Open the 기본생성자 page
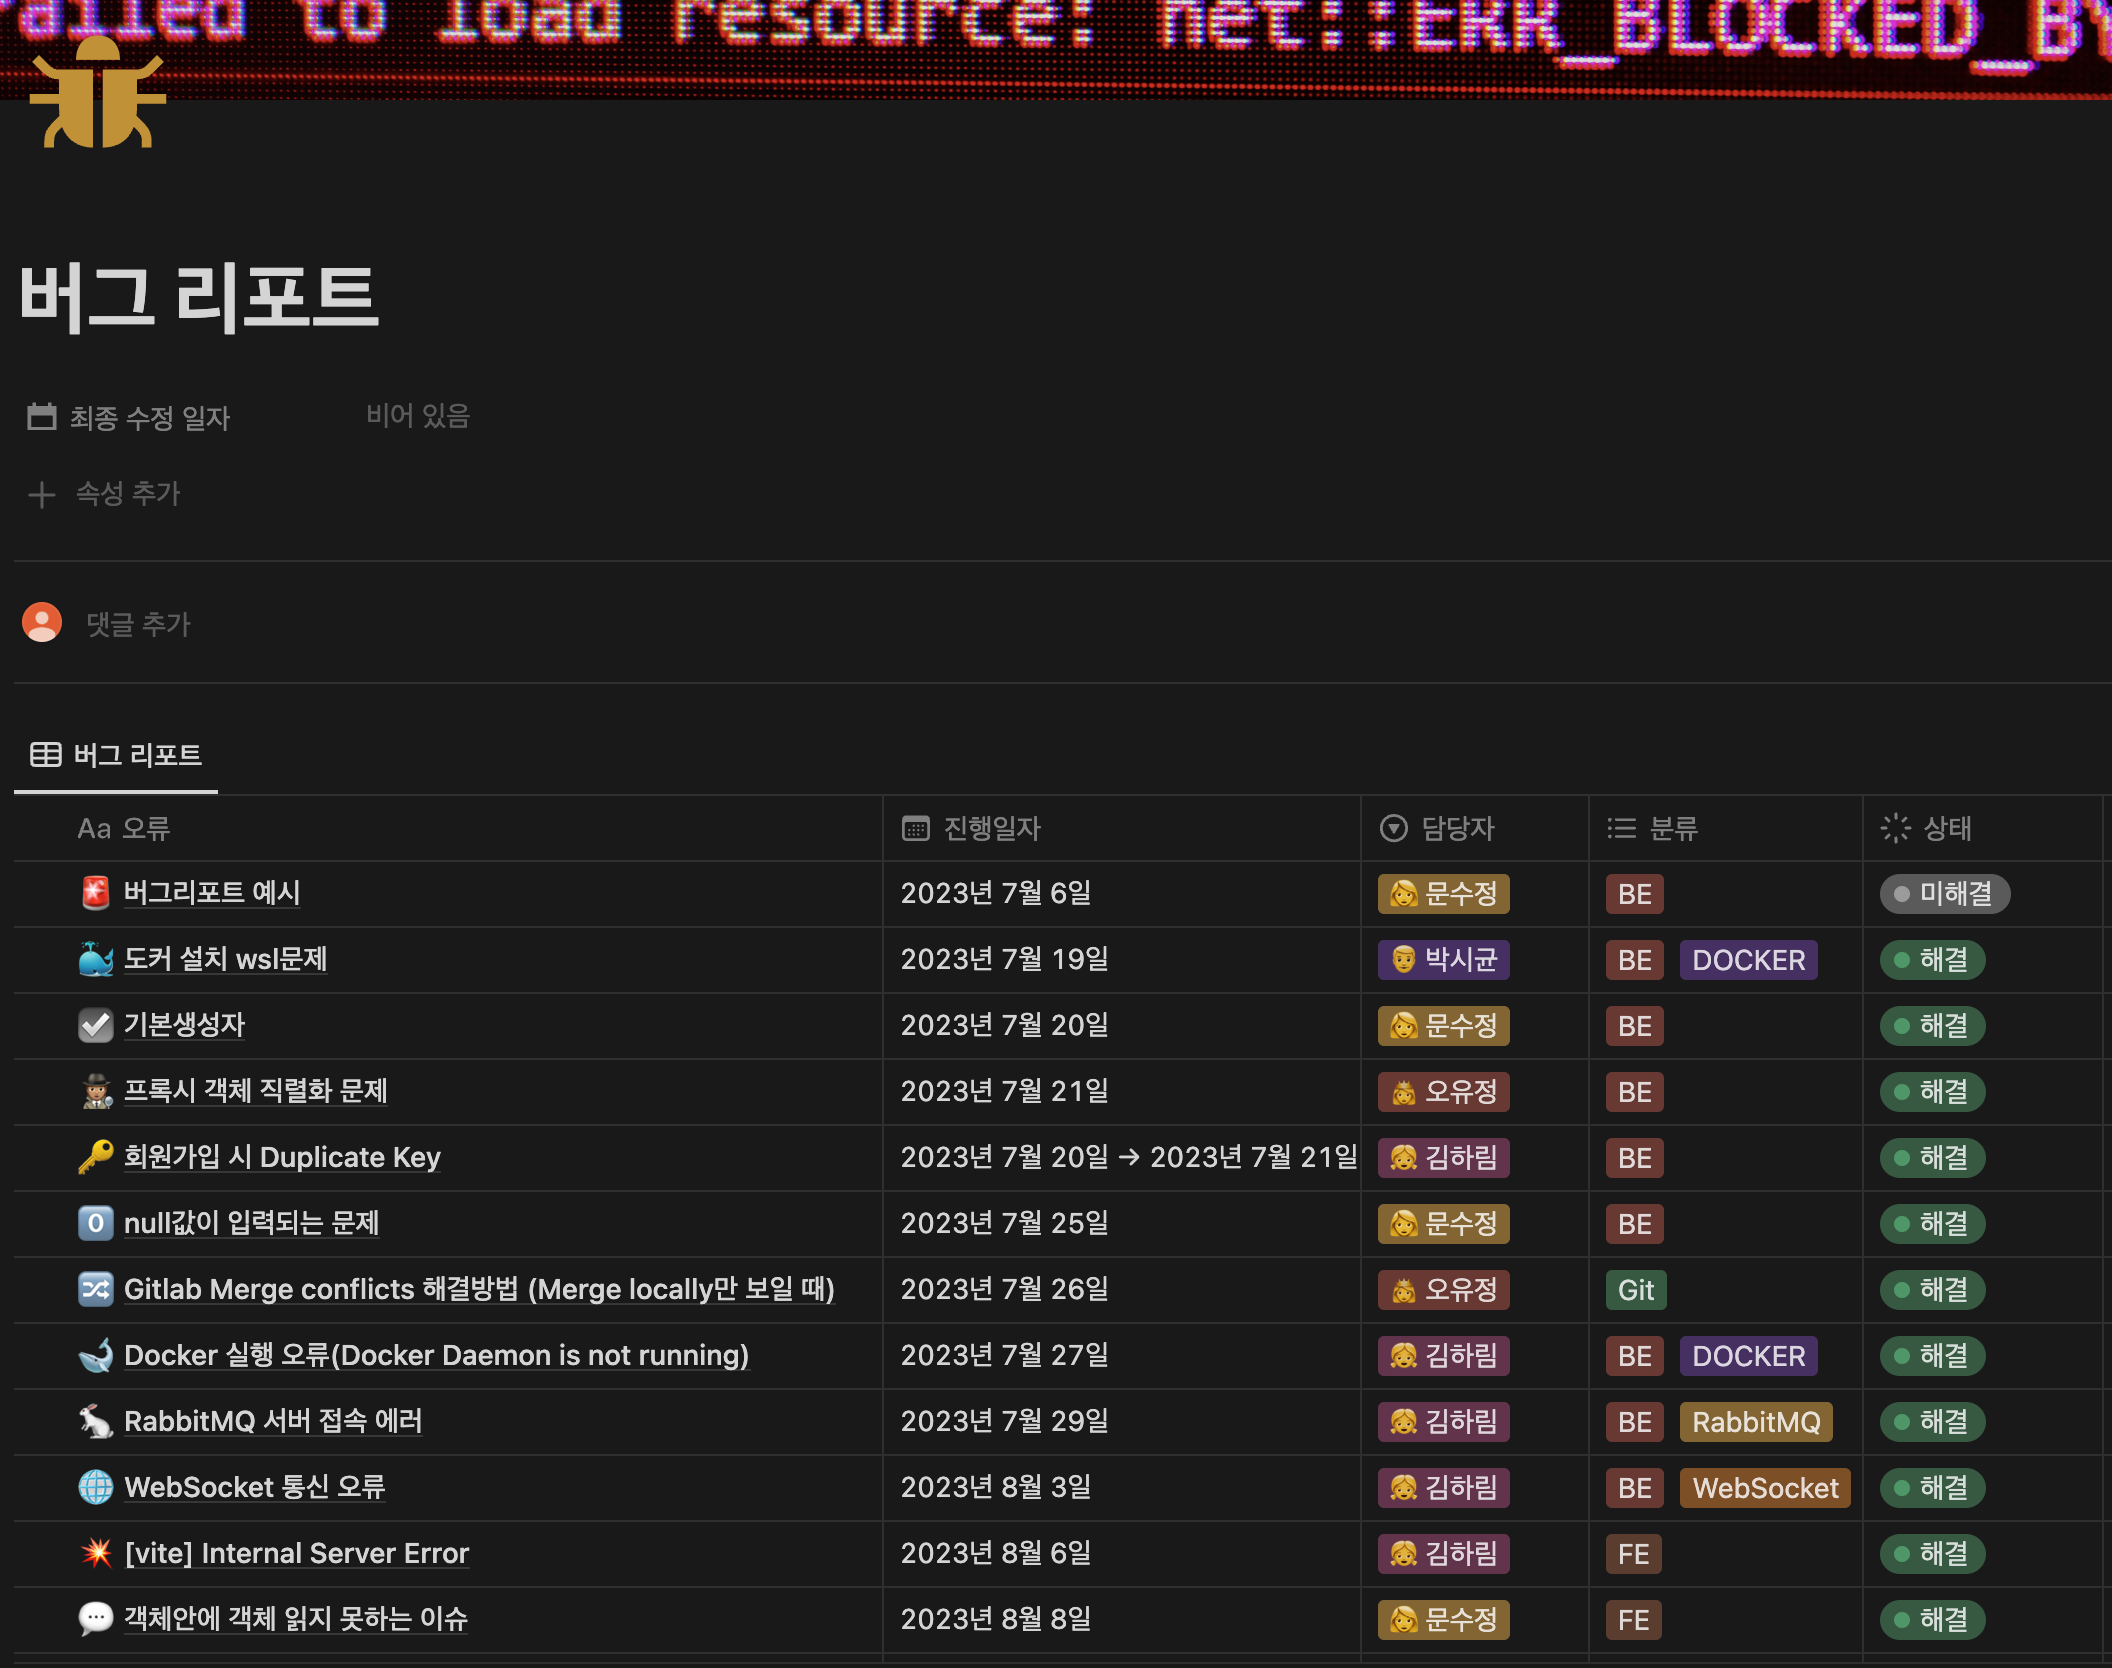This screenshot has height=1668, width=2112. (x=185, y=1025)
